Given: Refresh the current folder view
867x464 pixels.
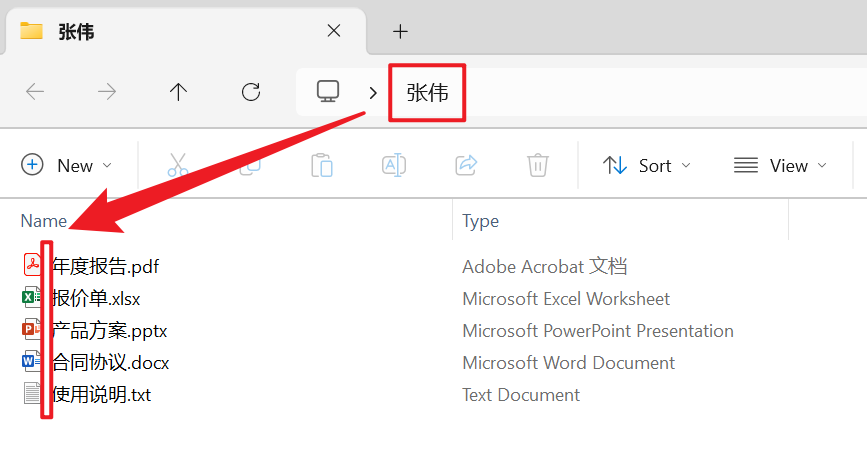Looking at the screenshot, I should tap(250, 91).
